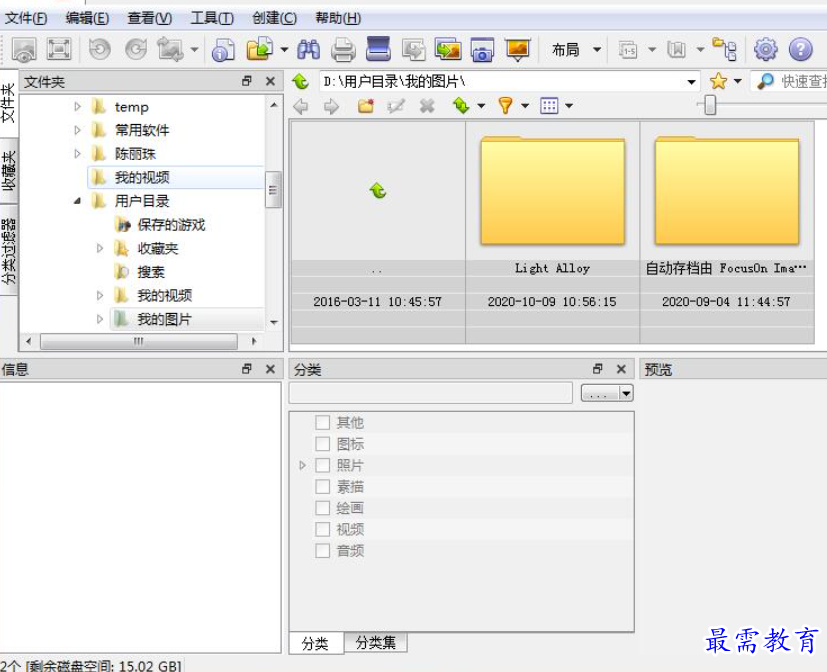The image size is (827, 672).
Task: Open the 创建(C) menu
Action: pyautogui.click(x=274, y=18)
